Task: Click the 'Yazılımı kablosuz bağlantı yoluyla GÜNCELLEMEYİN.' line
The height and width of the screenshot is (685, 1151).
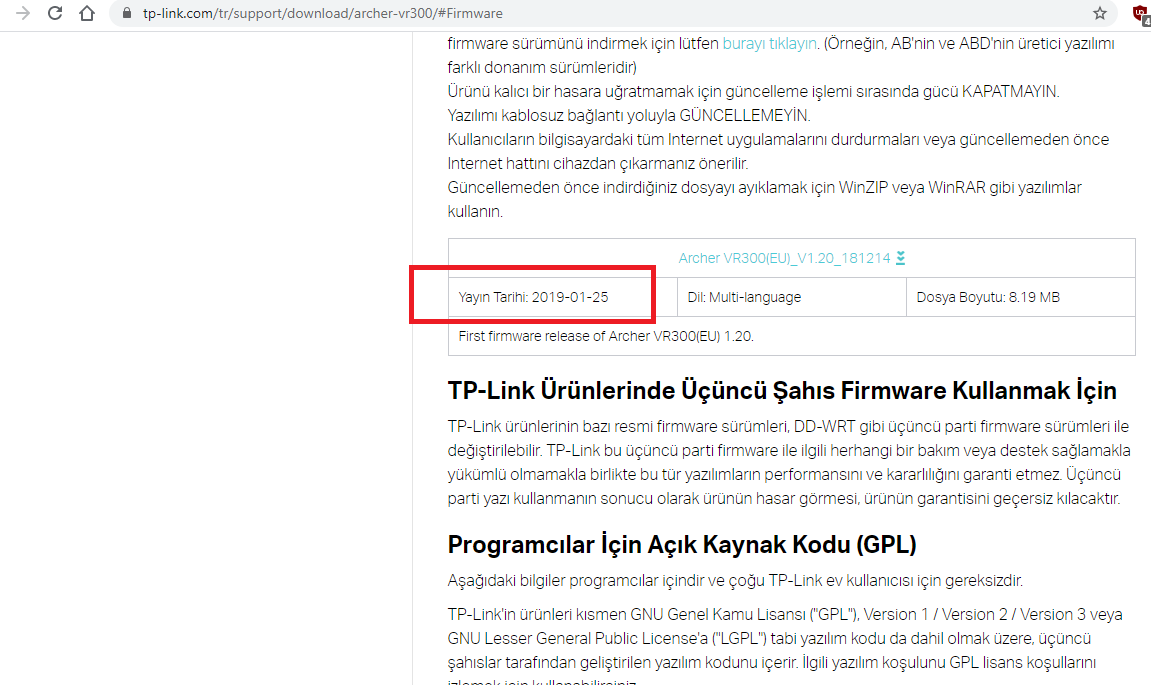Action: click(x=629, y=115)
